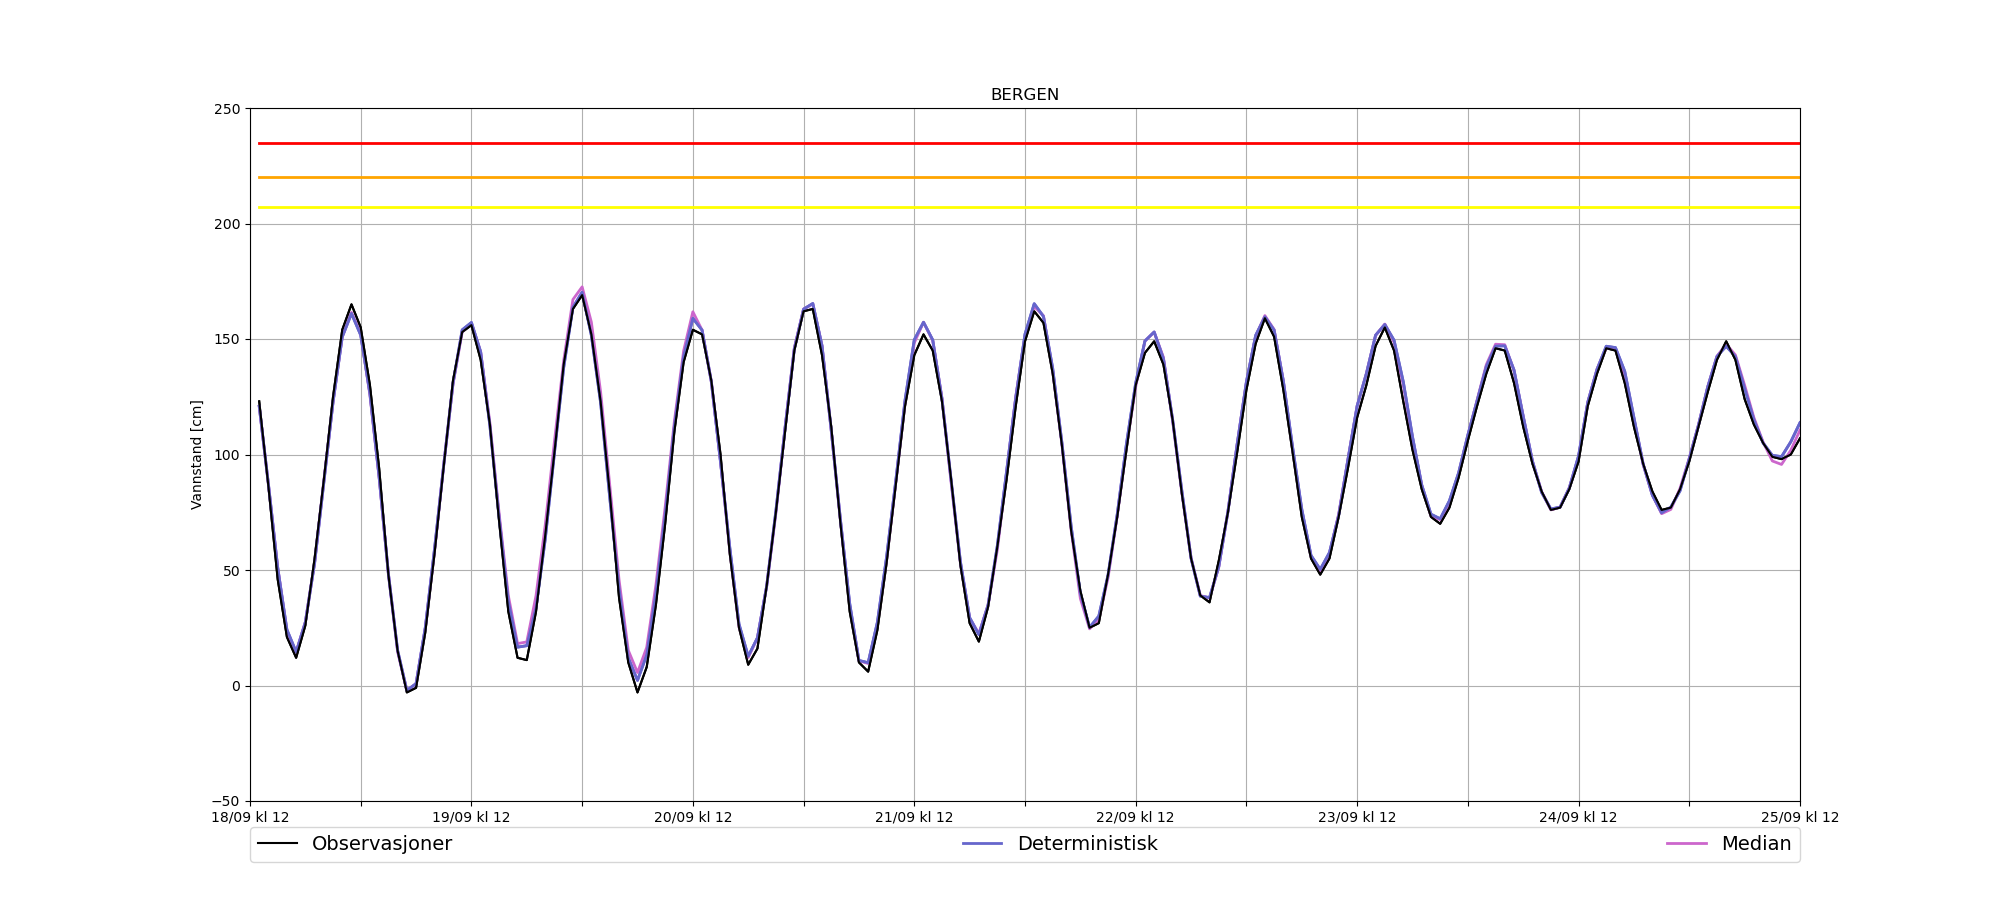Click the 23/09 kl 12 x-axis label
This screenshot has width=2000, height=900.
coord(1357,818)
